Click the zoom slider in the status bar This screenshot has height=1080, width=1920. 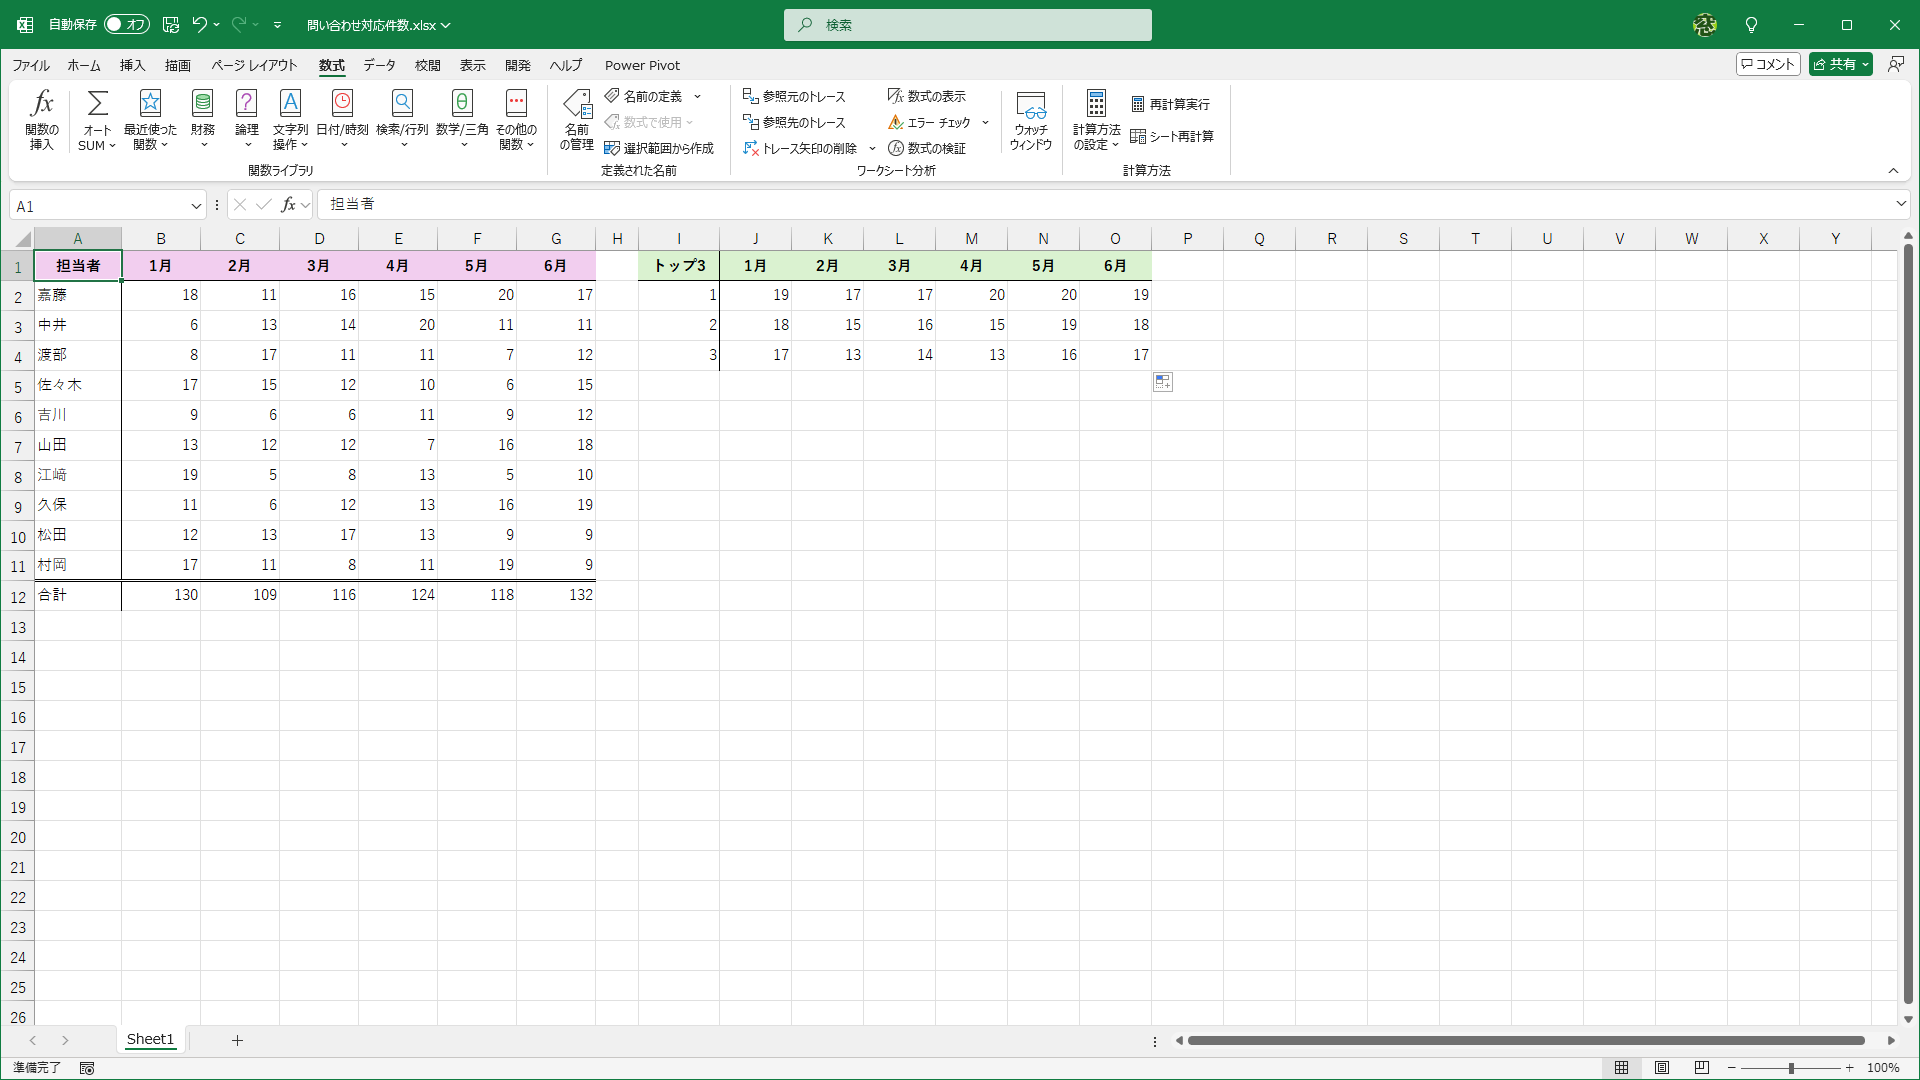coord(1790,1068)
